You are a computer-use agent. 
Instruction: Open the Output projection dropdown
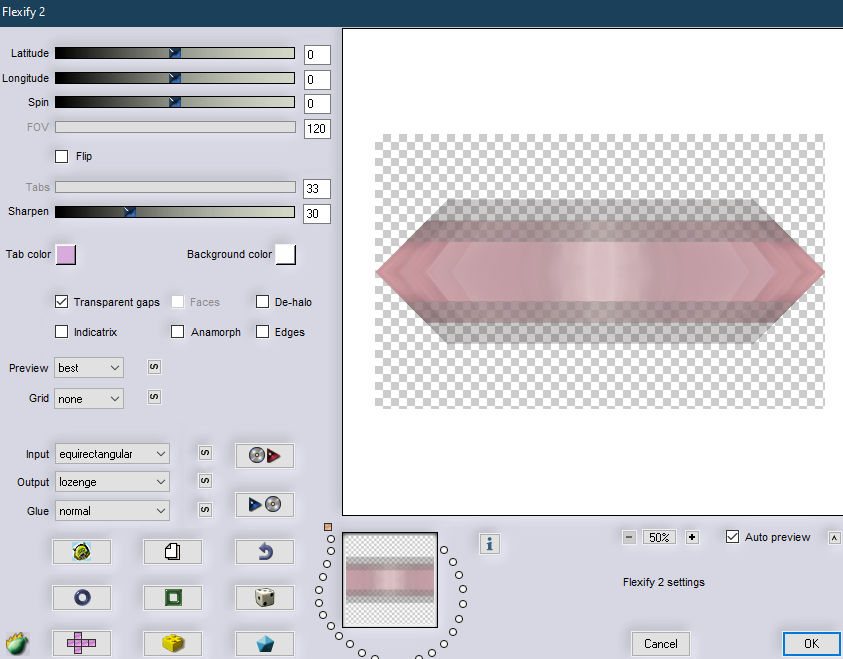pyautogui.click(x=112, y=482)
